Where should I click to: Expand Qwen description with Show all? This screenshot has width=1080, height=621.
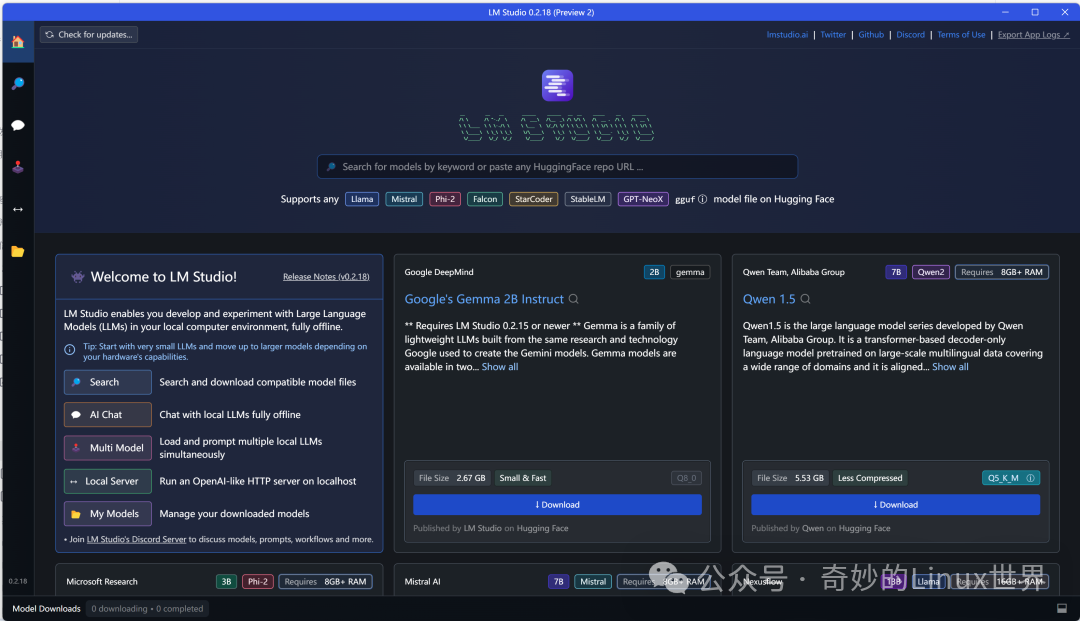tap(950, 367)
